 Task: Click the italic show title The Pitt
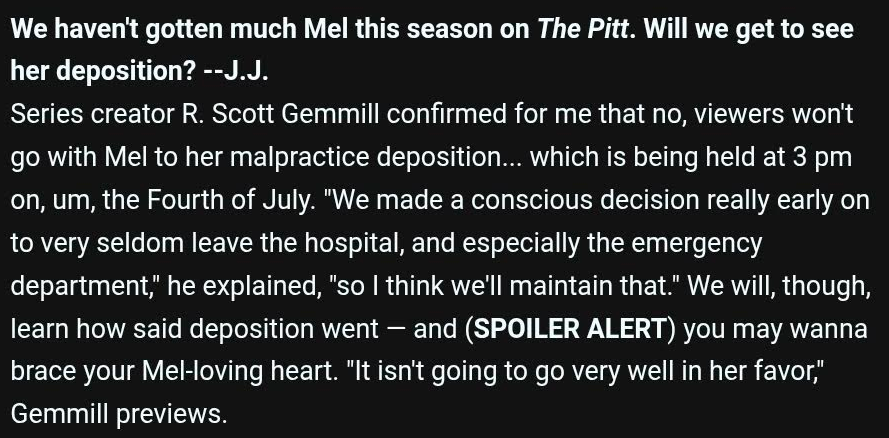[x=582, y=29]
